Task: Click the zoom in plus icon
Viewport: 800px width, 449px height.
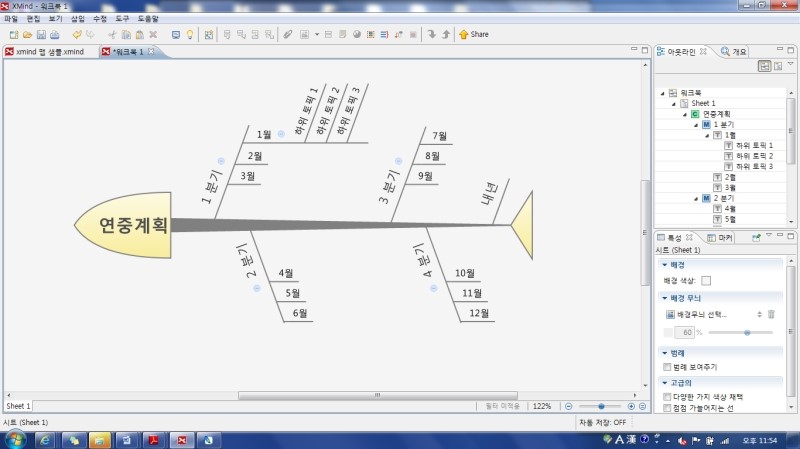Action: click(x=630, y=406)
